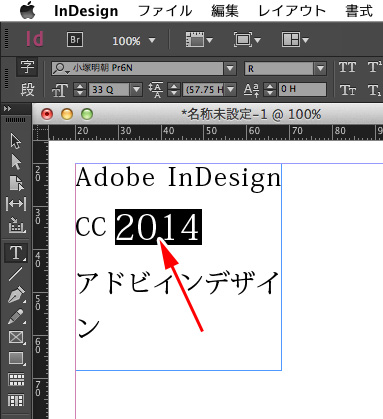383x419 pixels.
Task: Select the Type tool
Action: (16, 253)
